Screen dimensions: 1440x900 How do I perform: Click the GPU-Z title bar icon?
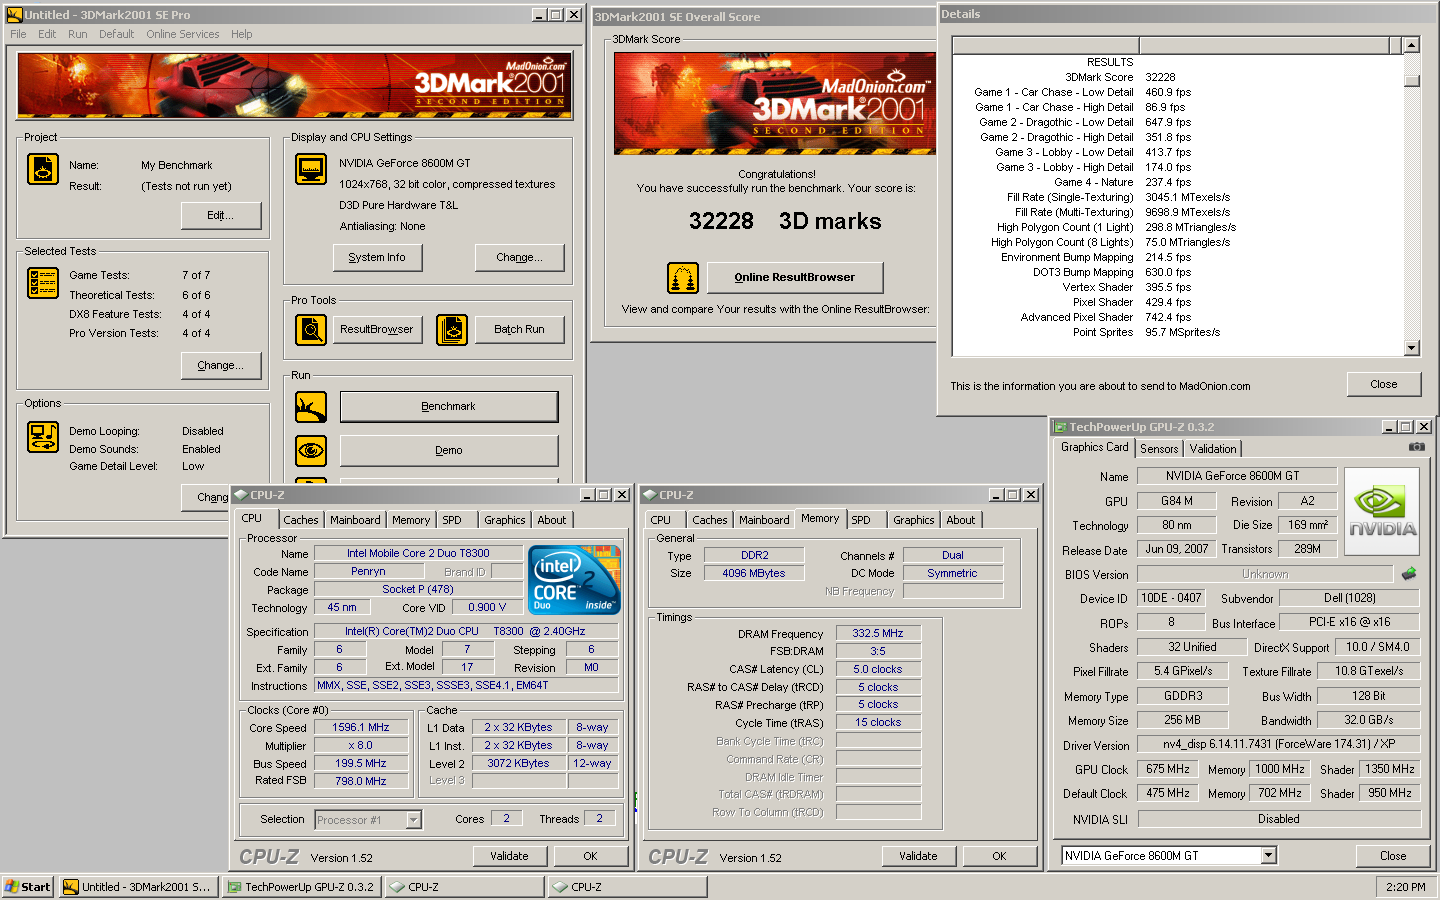[1060, 427]
